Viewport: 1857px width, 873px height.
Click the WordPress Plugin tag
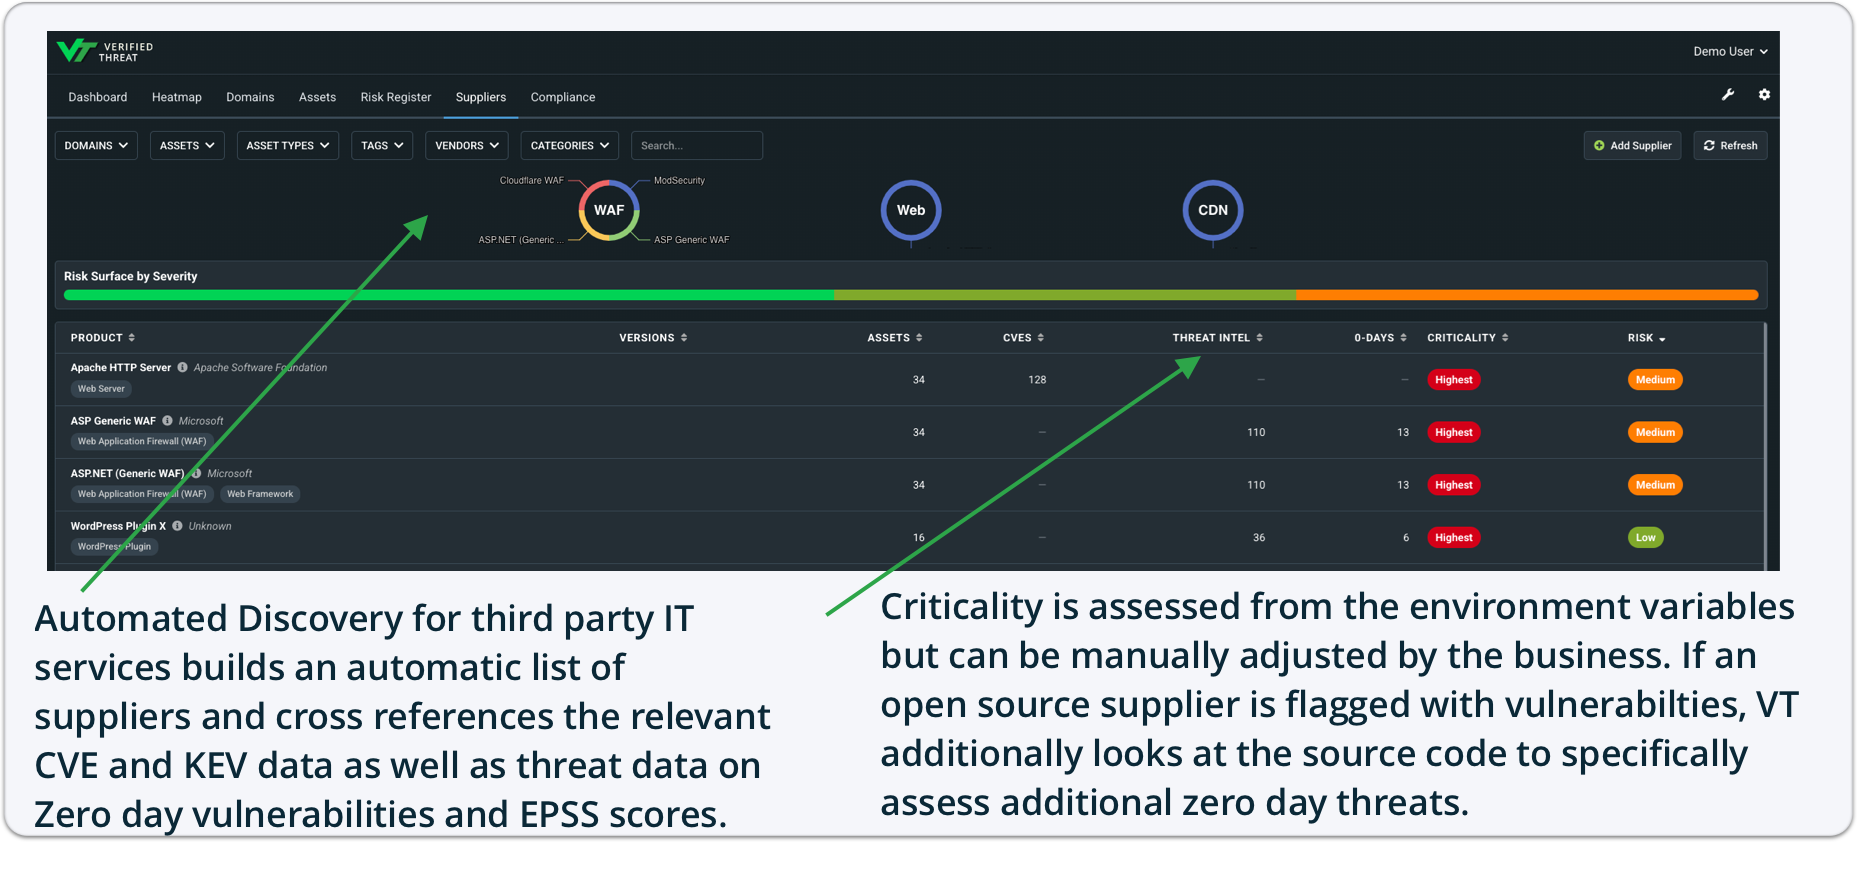coord(114,547)
